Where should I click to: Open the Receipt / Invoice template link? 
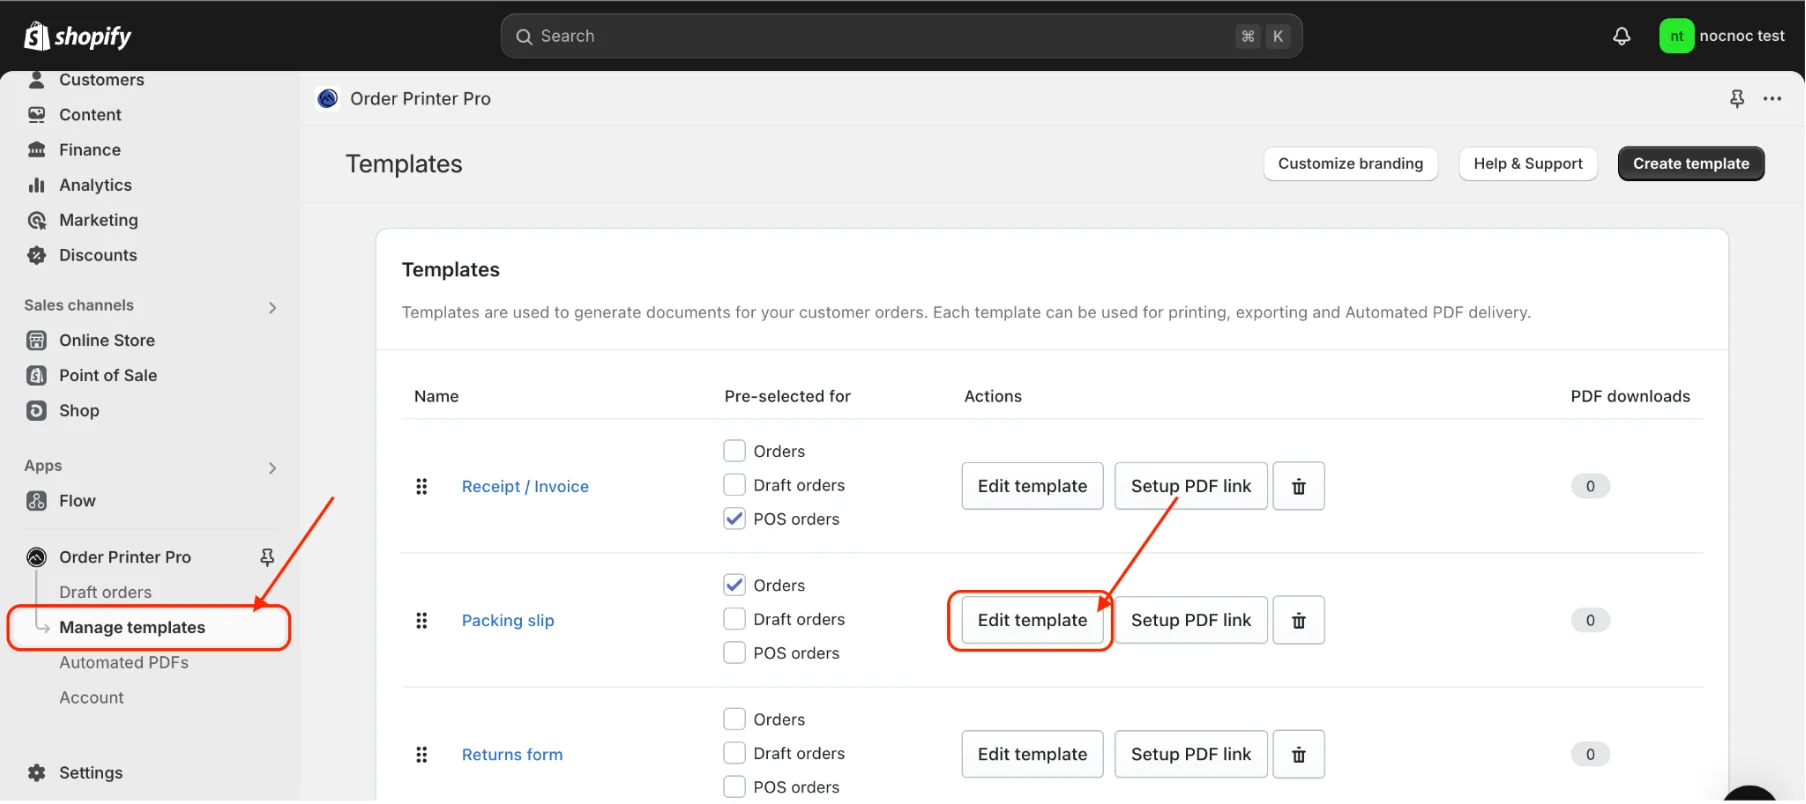[x=525, y=487]
